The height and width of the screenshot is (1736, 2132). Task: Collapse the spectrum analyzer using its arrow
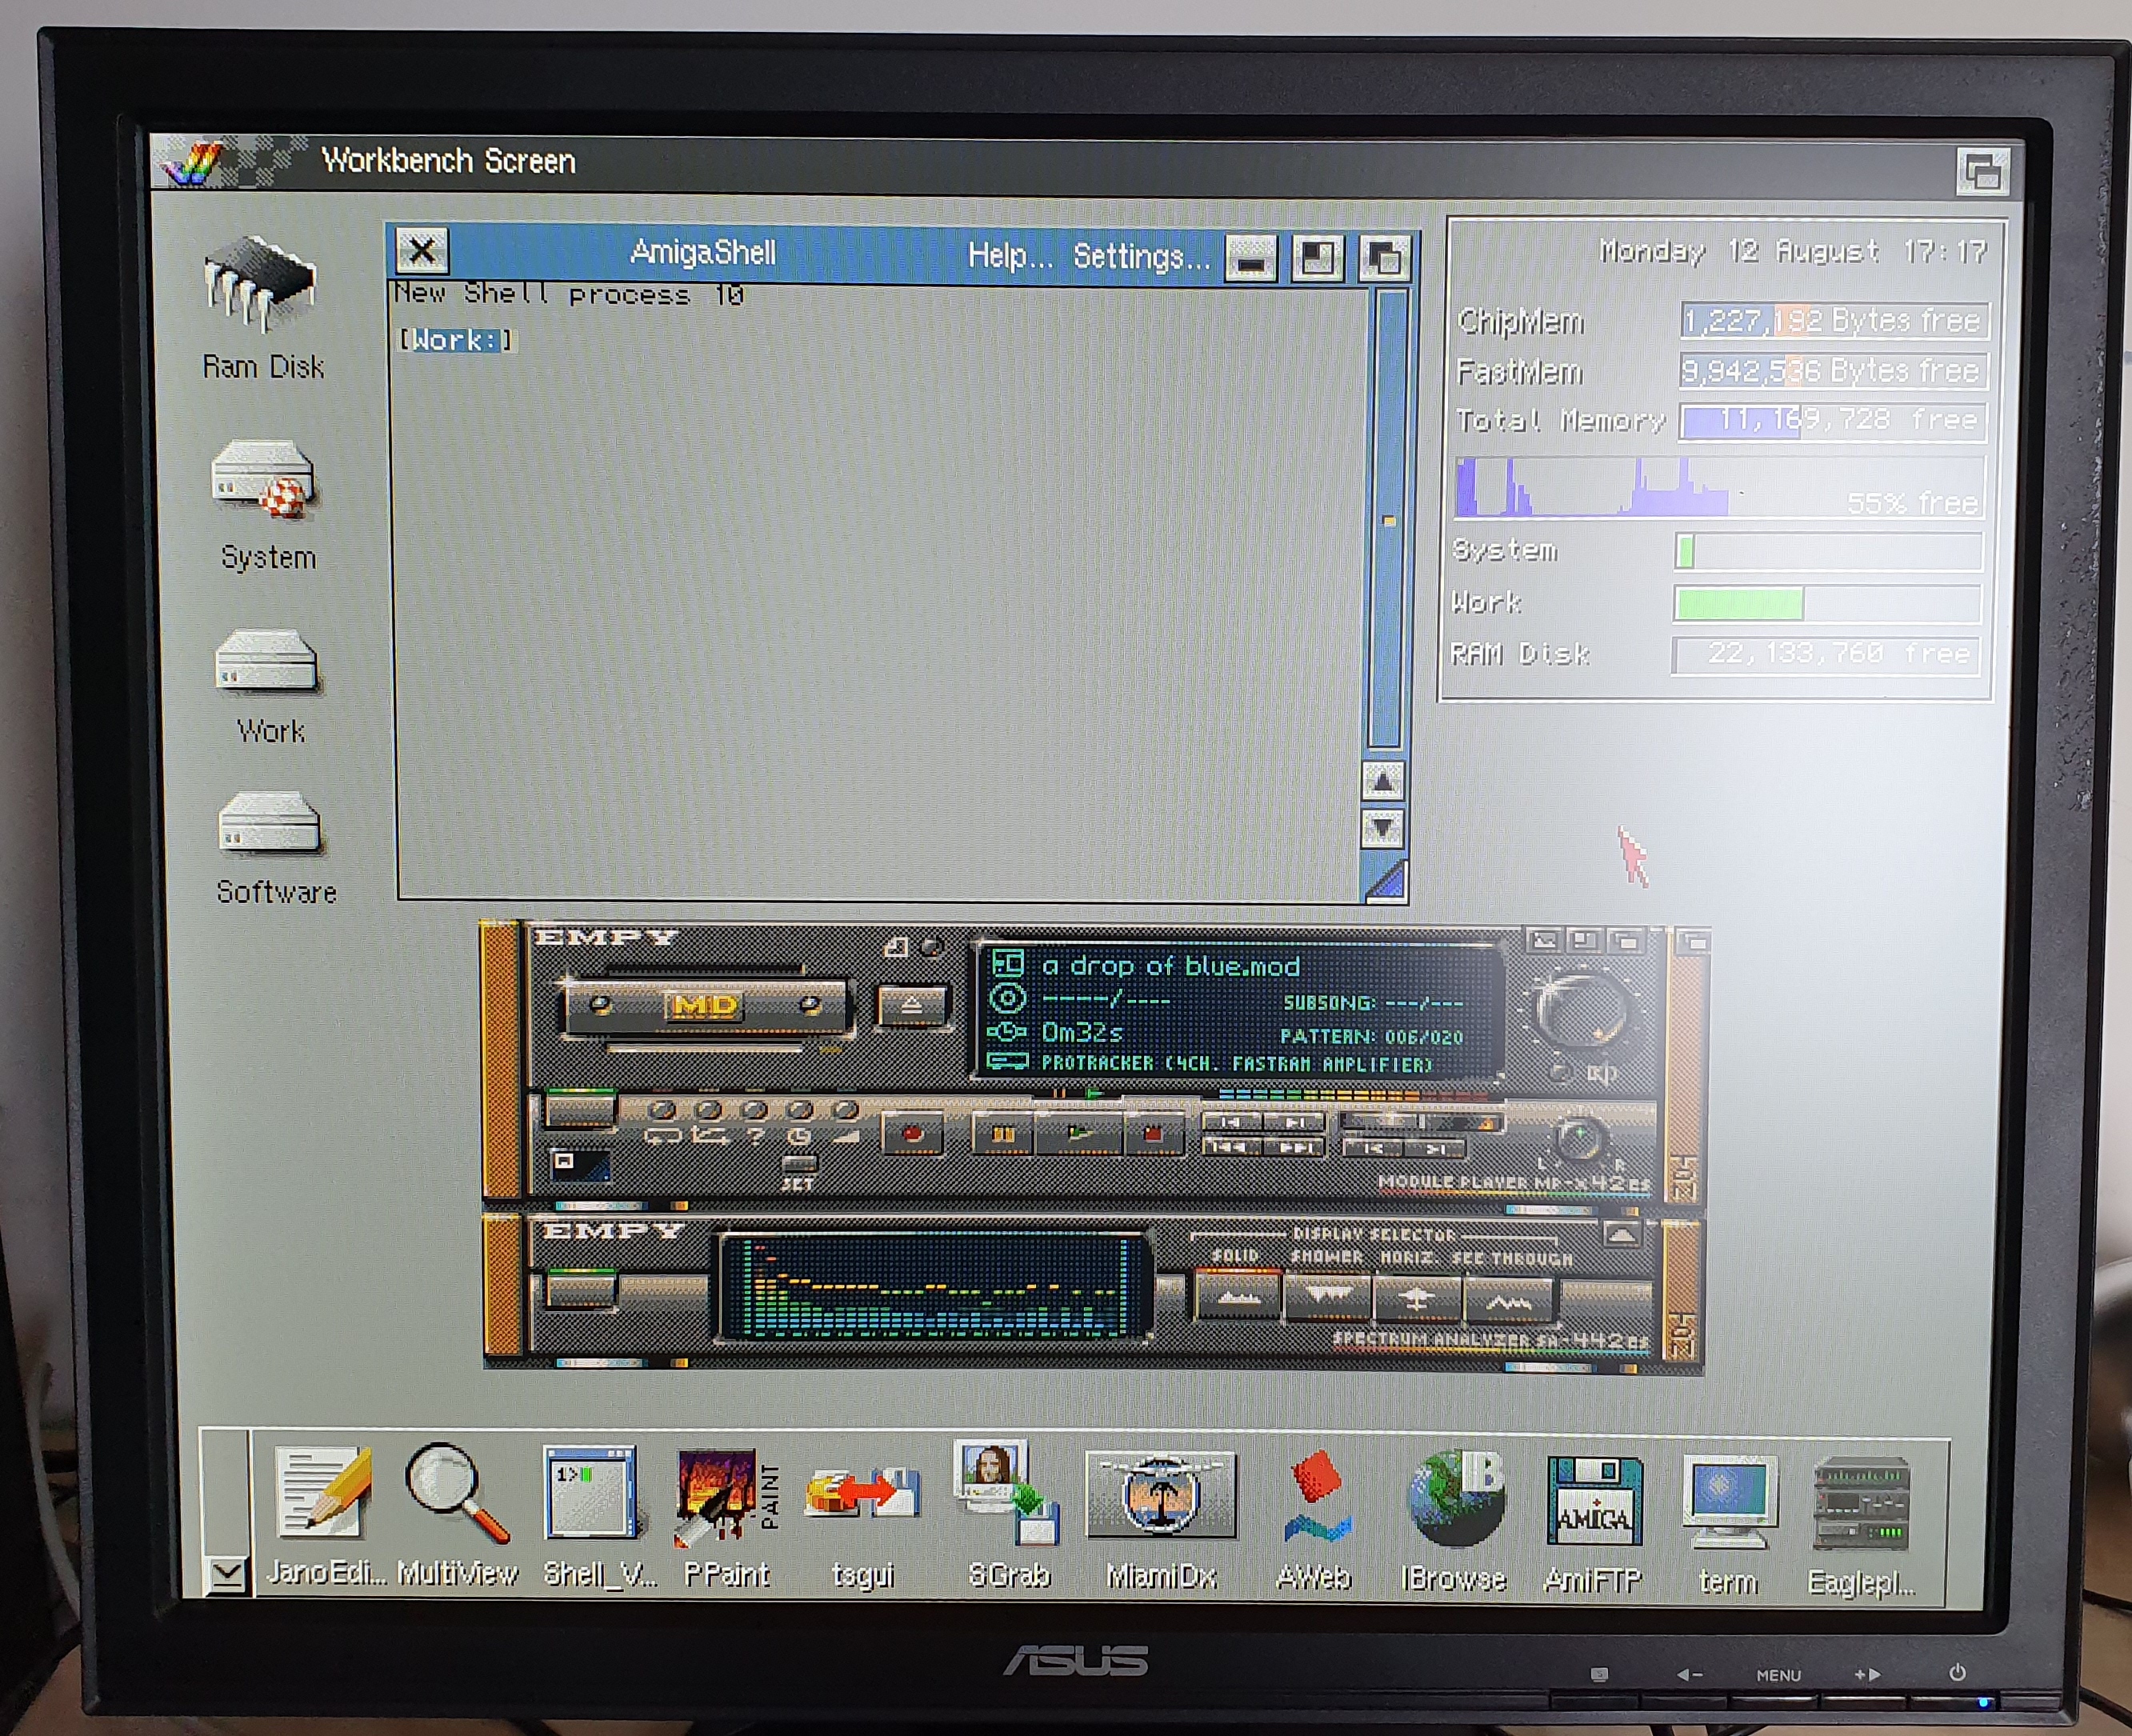click(1621, 1235)
